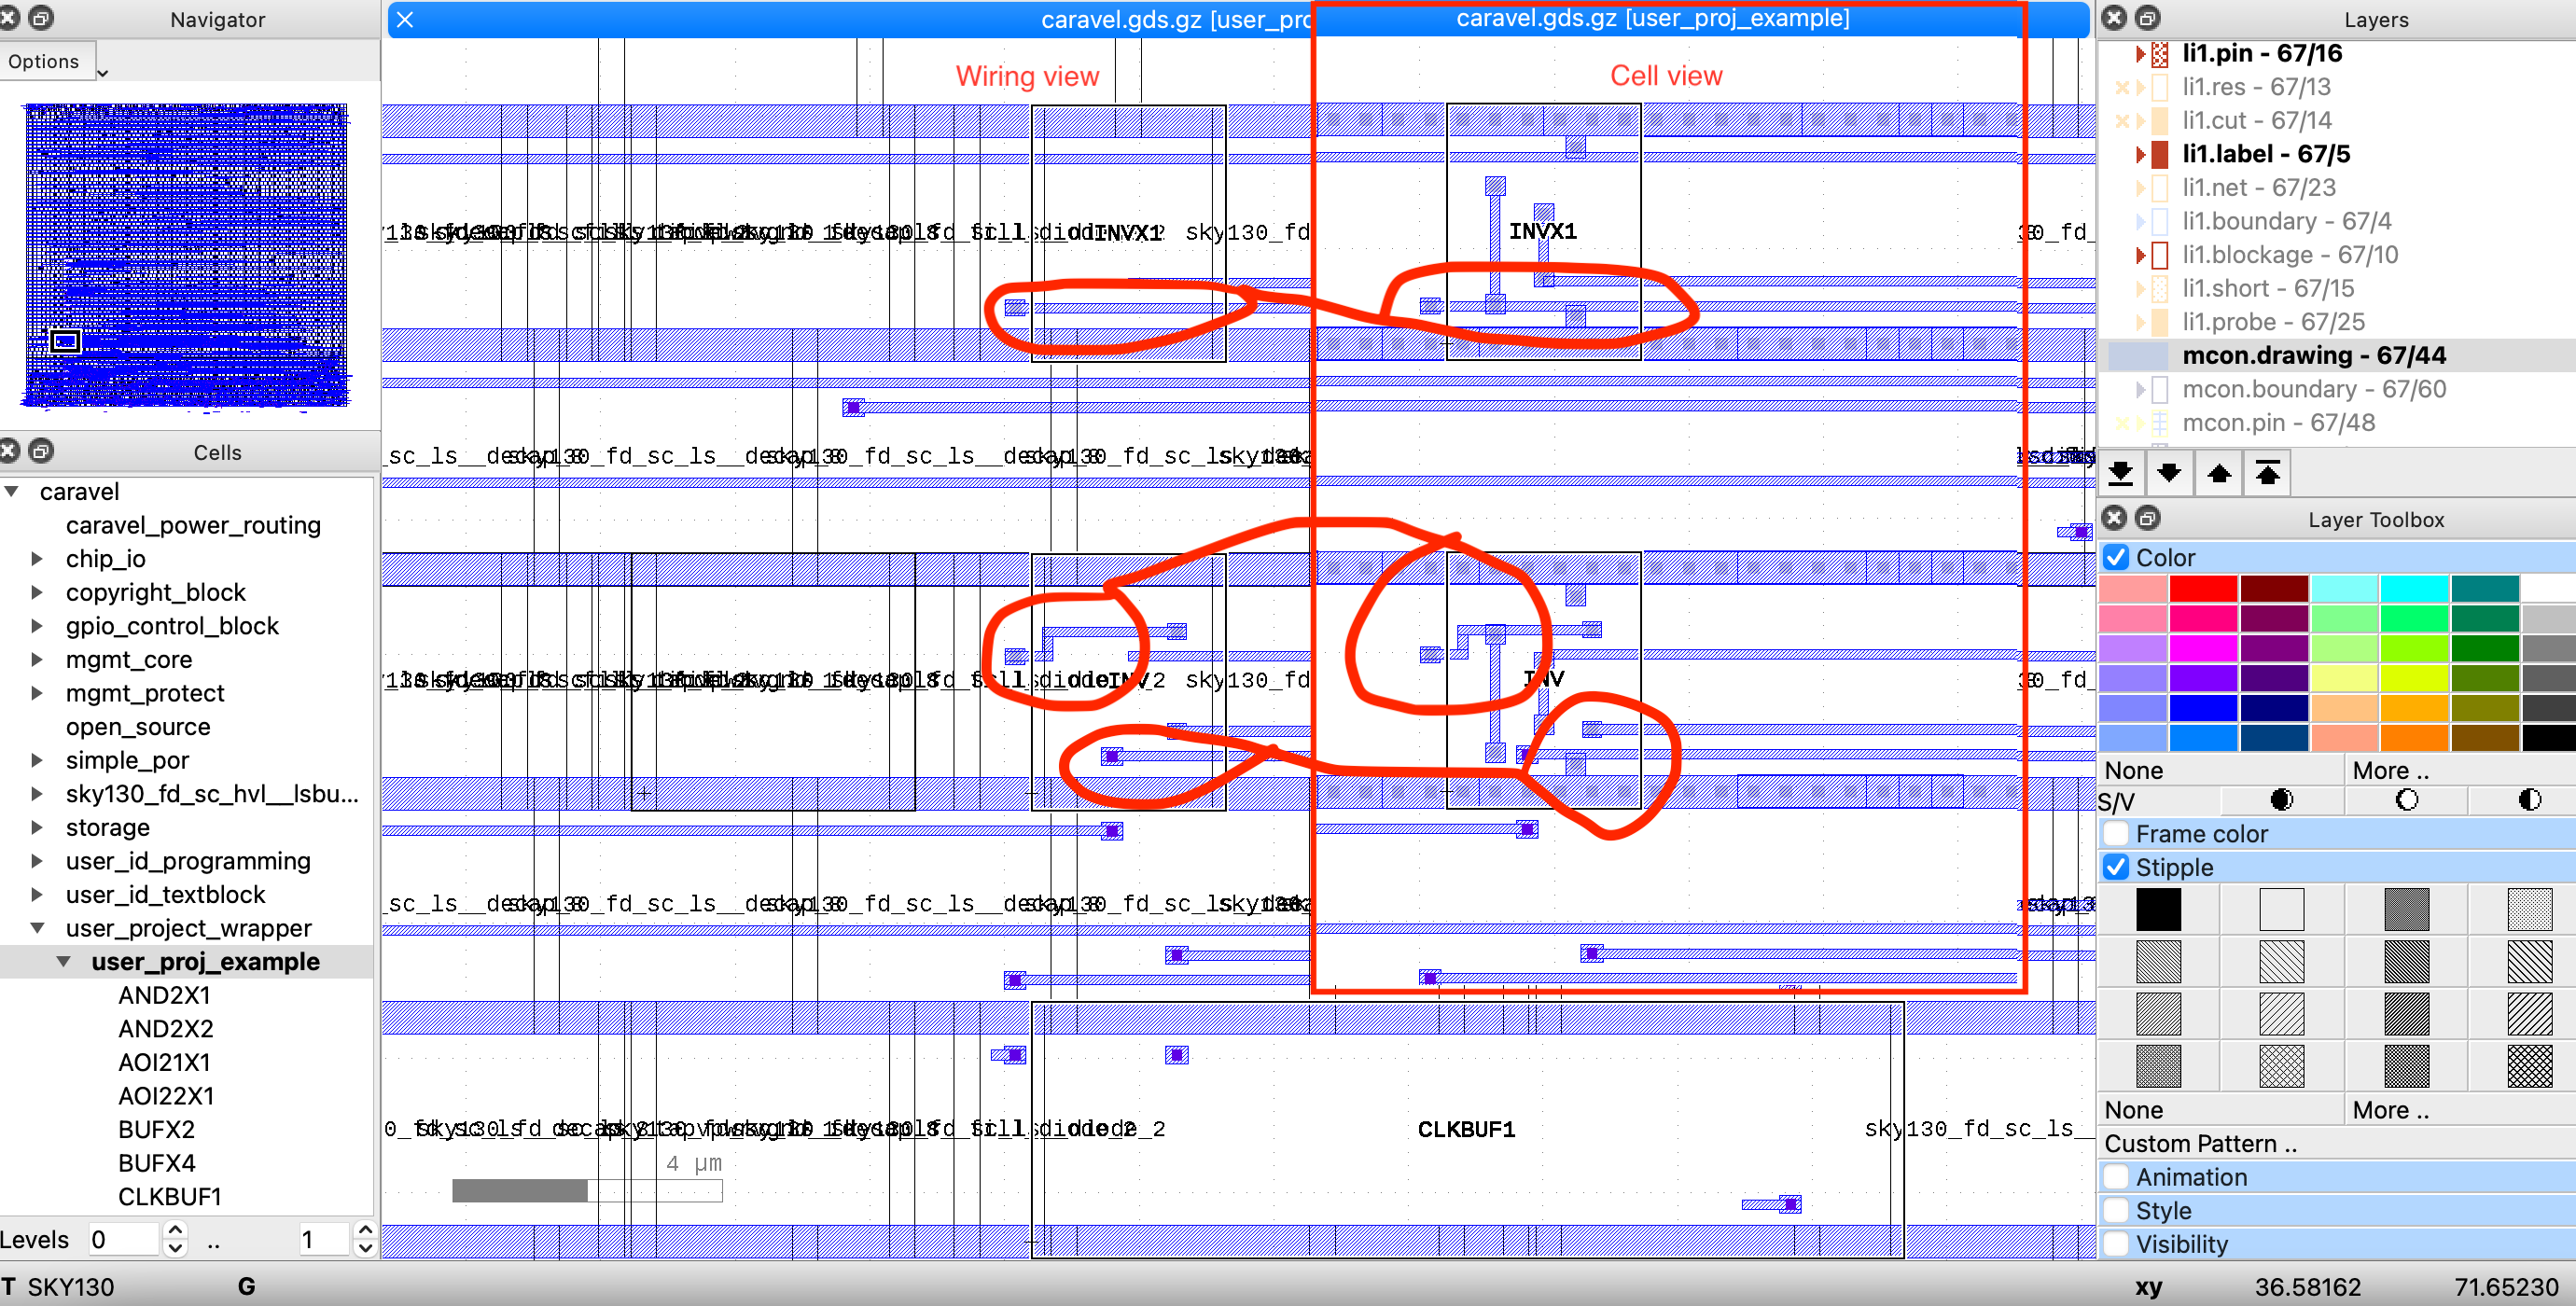
Task: Click the undock icon on the Layers panel
Action: tap(2146, 18)
